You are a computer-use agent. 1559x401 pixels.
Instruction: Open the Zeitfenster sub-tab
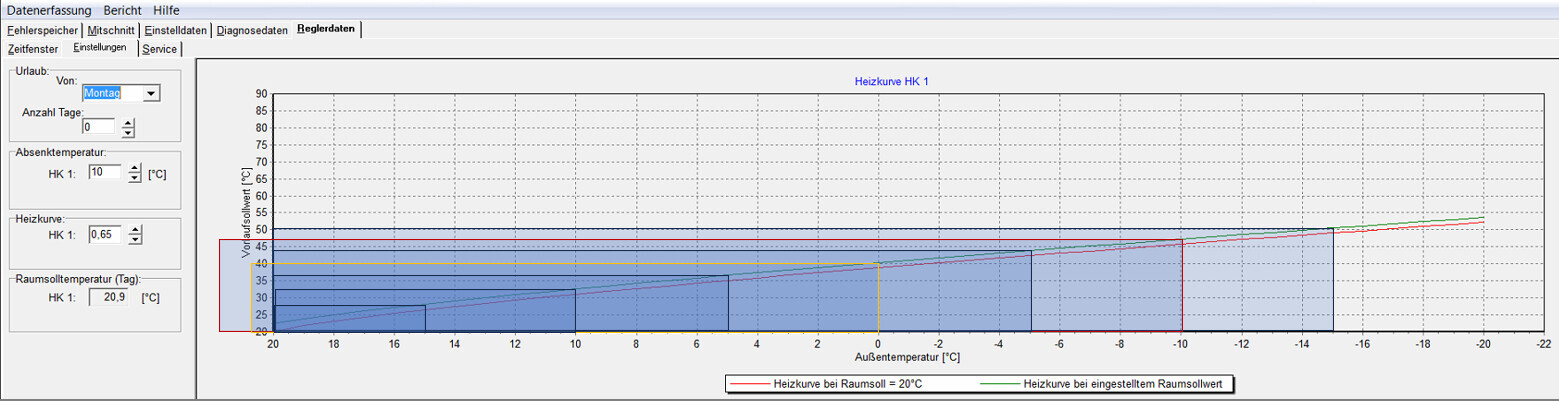[x=33, y=48]
